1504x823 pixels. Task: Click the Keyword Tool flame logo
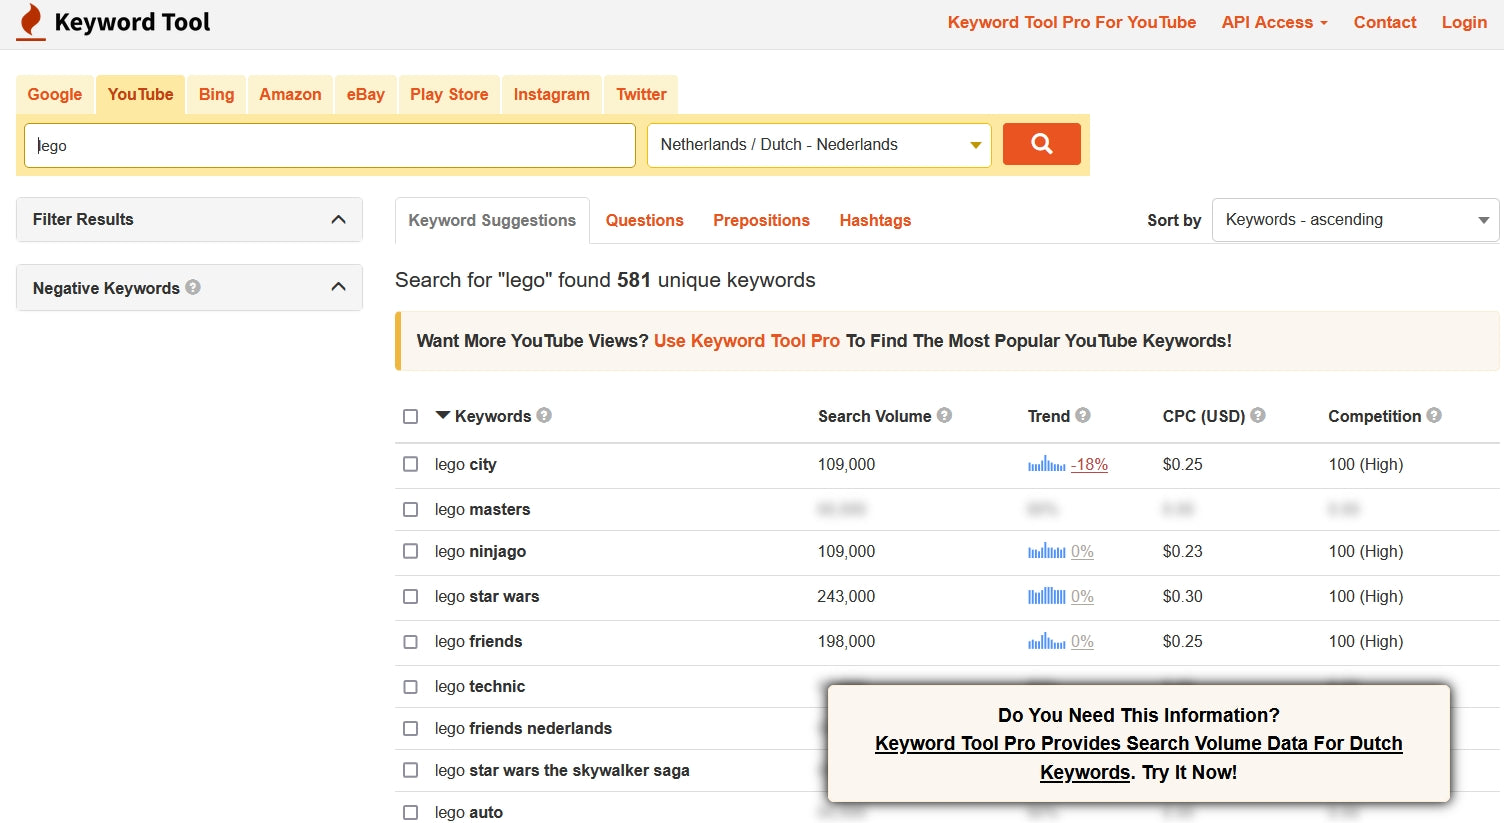(31, 22)
